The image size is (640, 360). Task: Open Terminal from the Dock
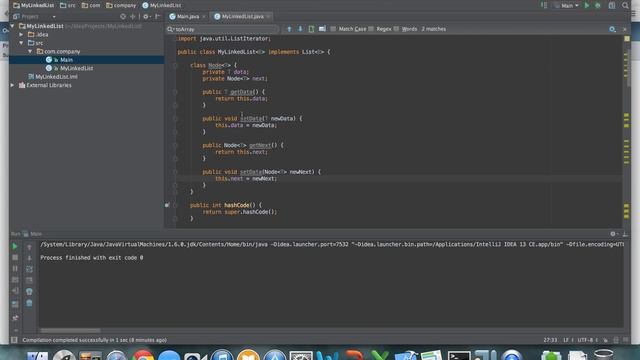point(459,355)
